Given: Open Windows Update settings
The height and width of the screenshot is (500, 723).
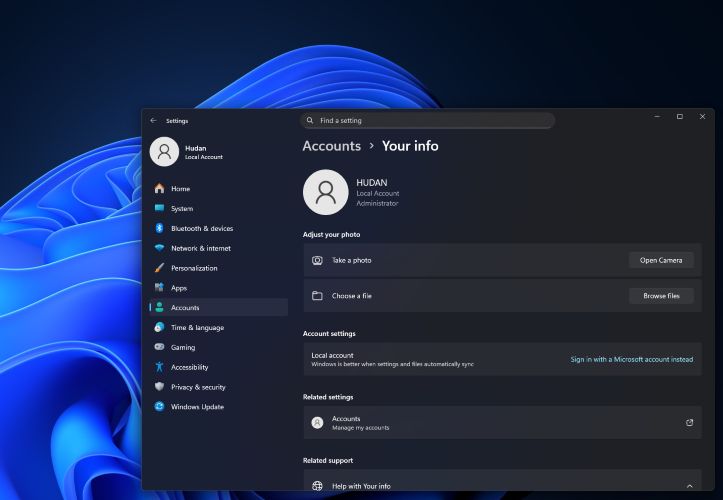Looking at the screenshot, I should 197,407.
